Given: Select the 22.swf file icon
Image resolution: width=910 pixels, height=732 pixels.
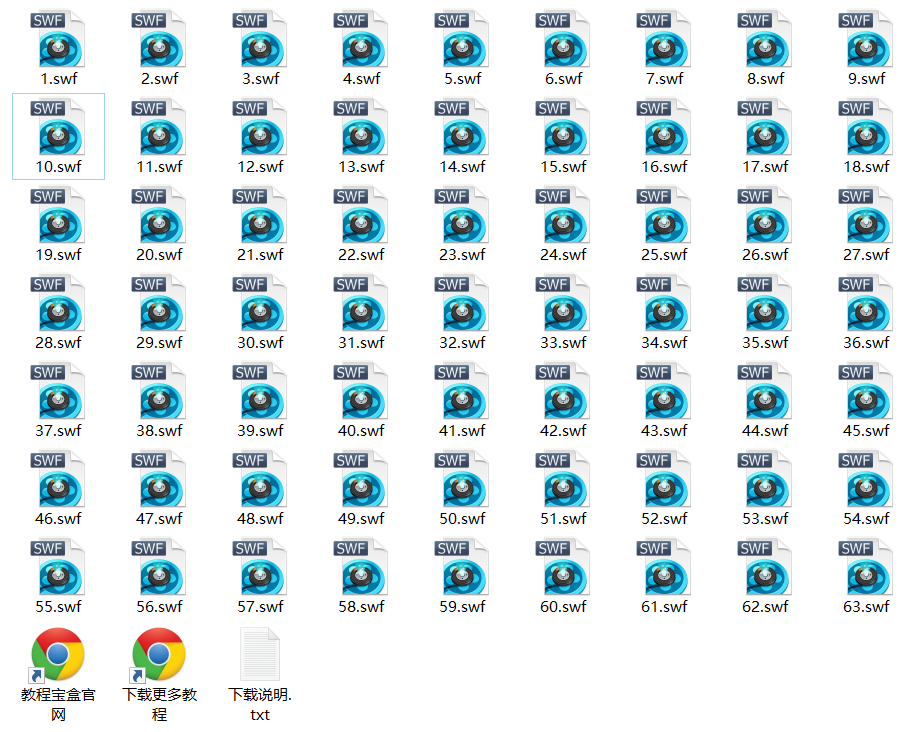Looking at the screenshot, I should pos(361,214).
